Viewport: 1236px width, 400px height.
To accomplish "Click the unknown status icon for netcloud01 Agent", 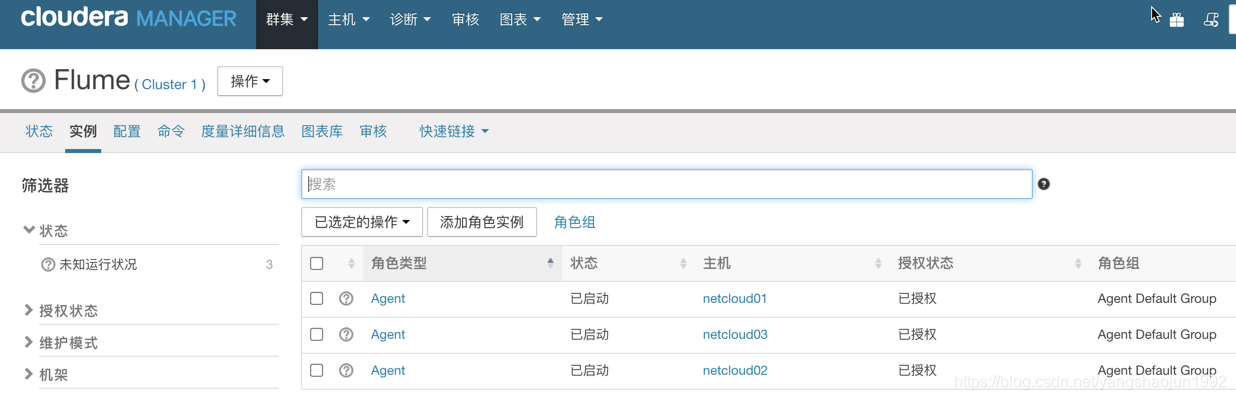I will pos(346,299).
